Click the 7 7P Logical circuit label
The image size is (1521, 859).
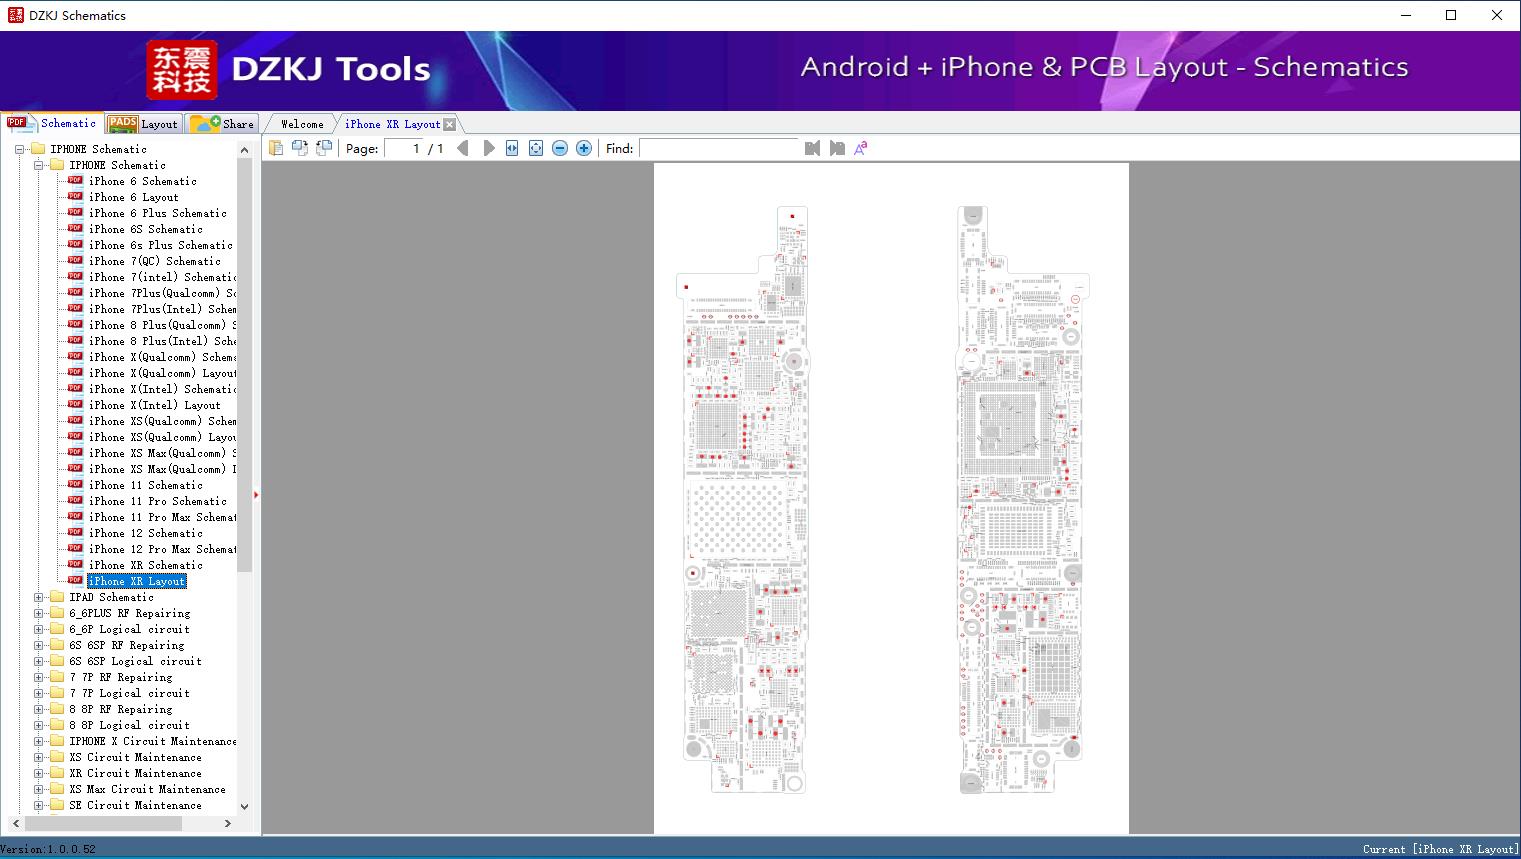tap(129, 693)
